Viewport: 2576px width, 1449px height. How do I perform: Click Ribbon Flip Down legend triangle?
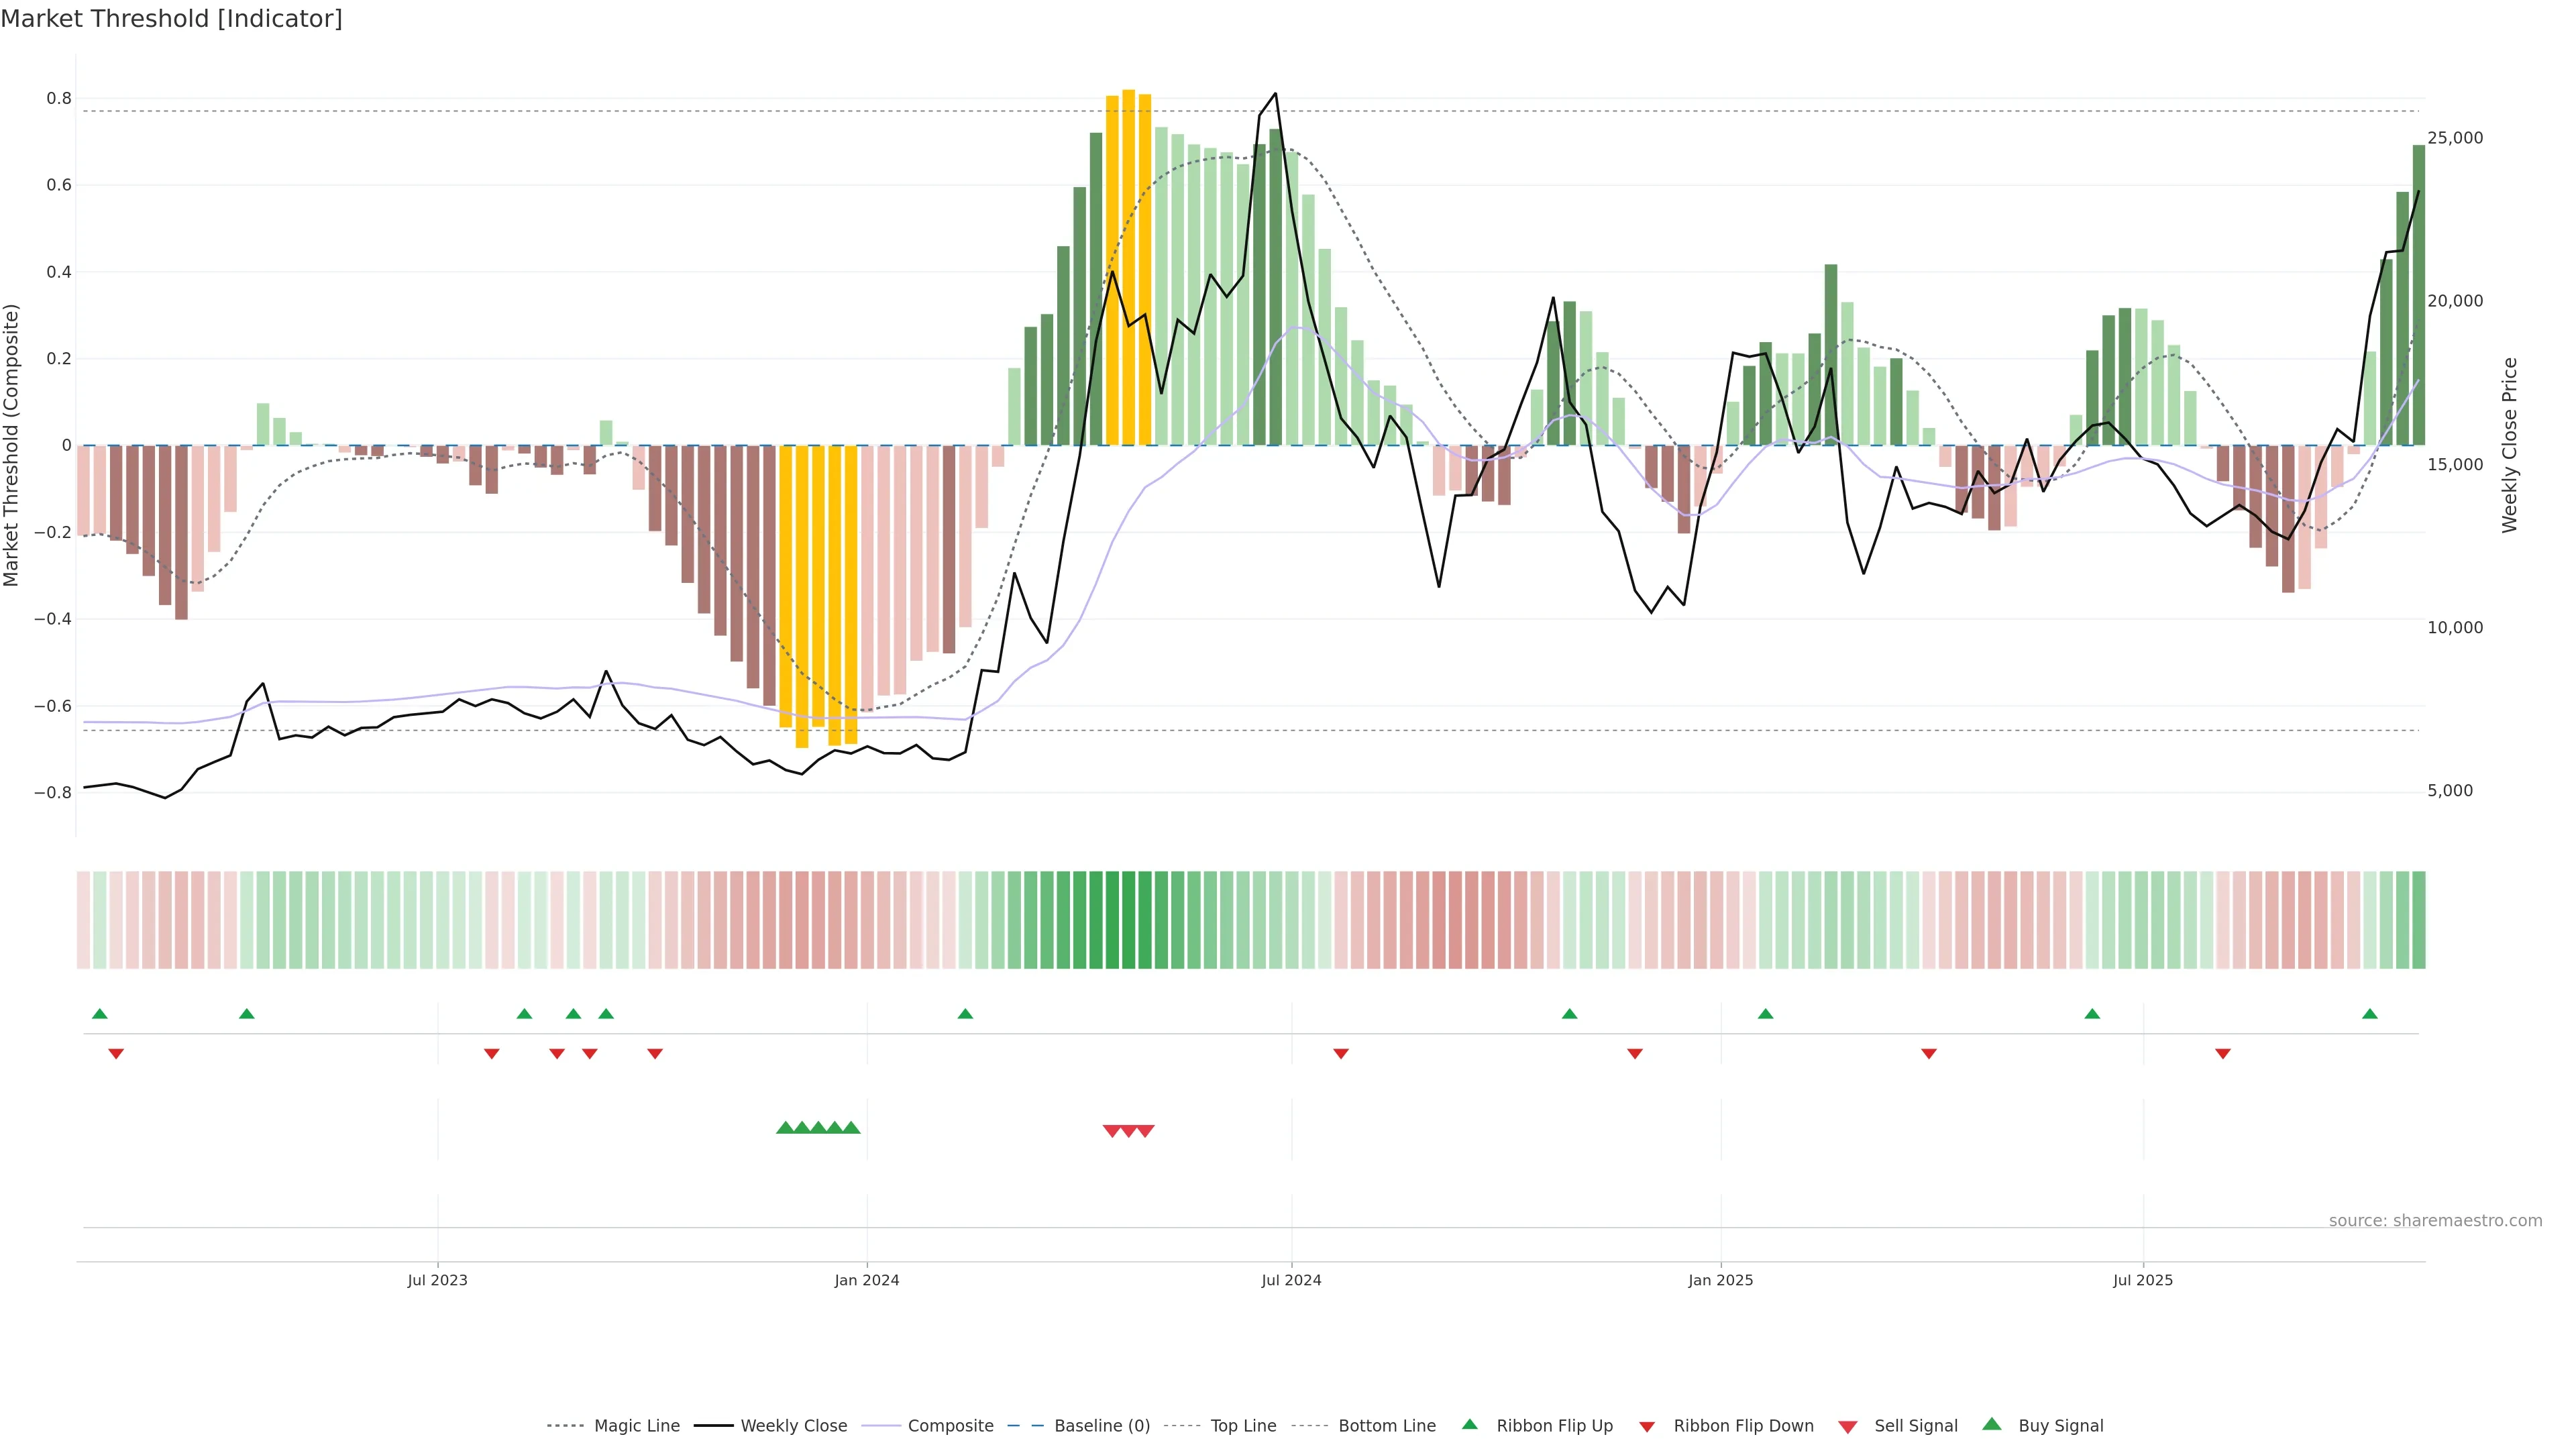1647,1427
